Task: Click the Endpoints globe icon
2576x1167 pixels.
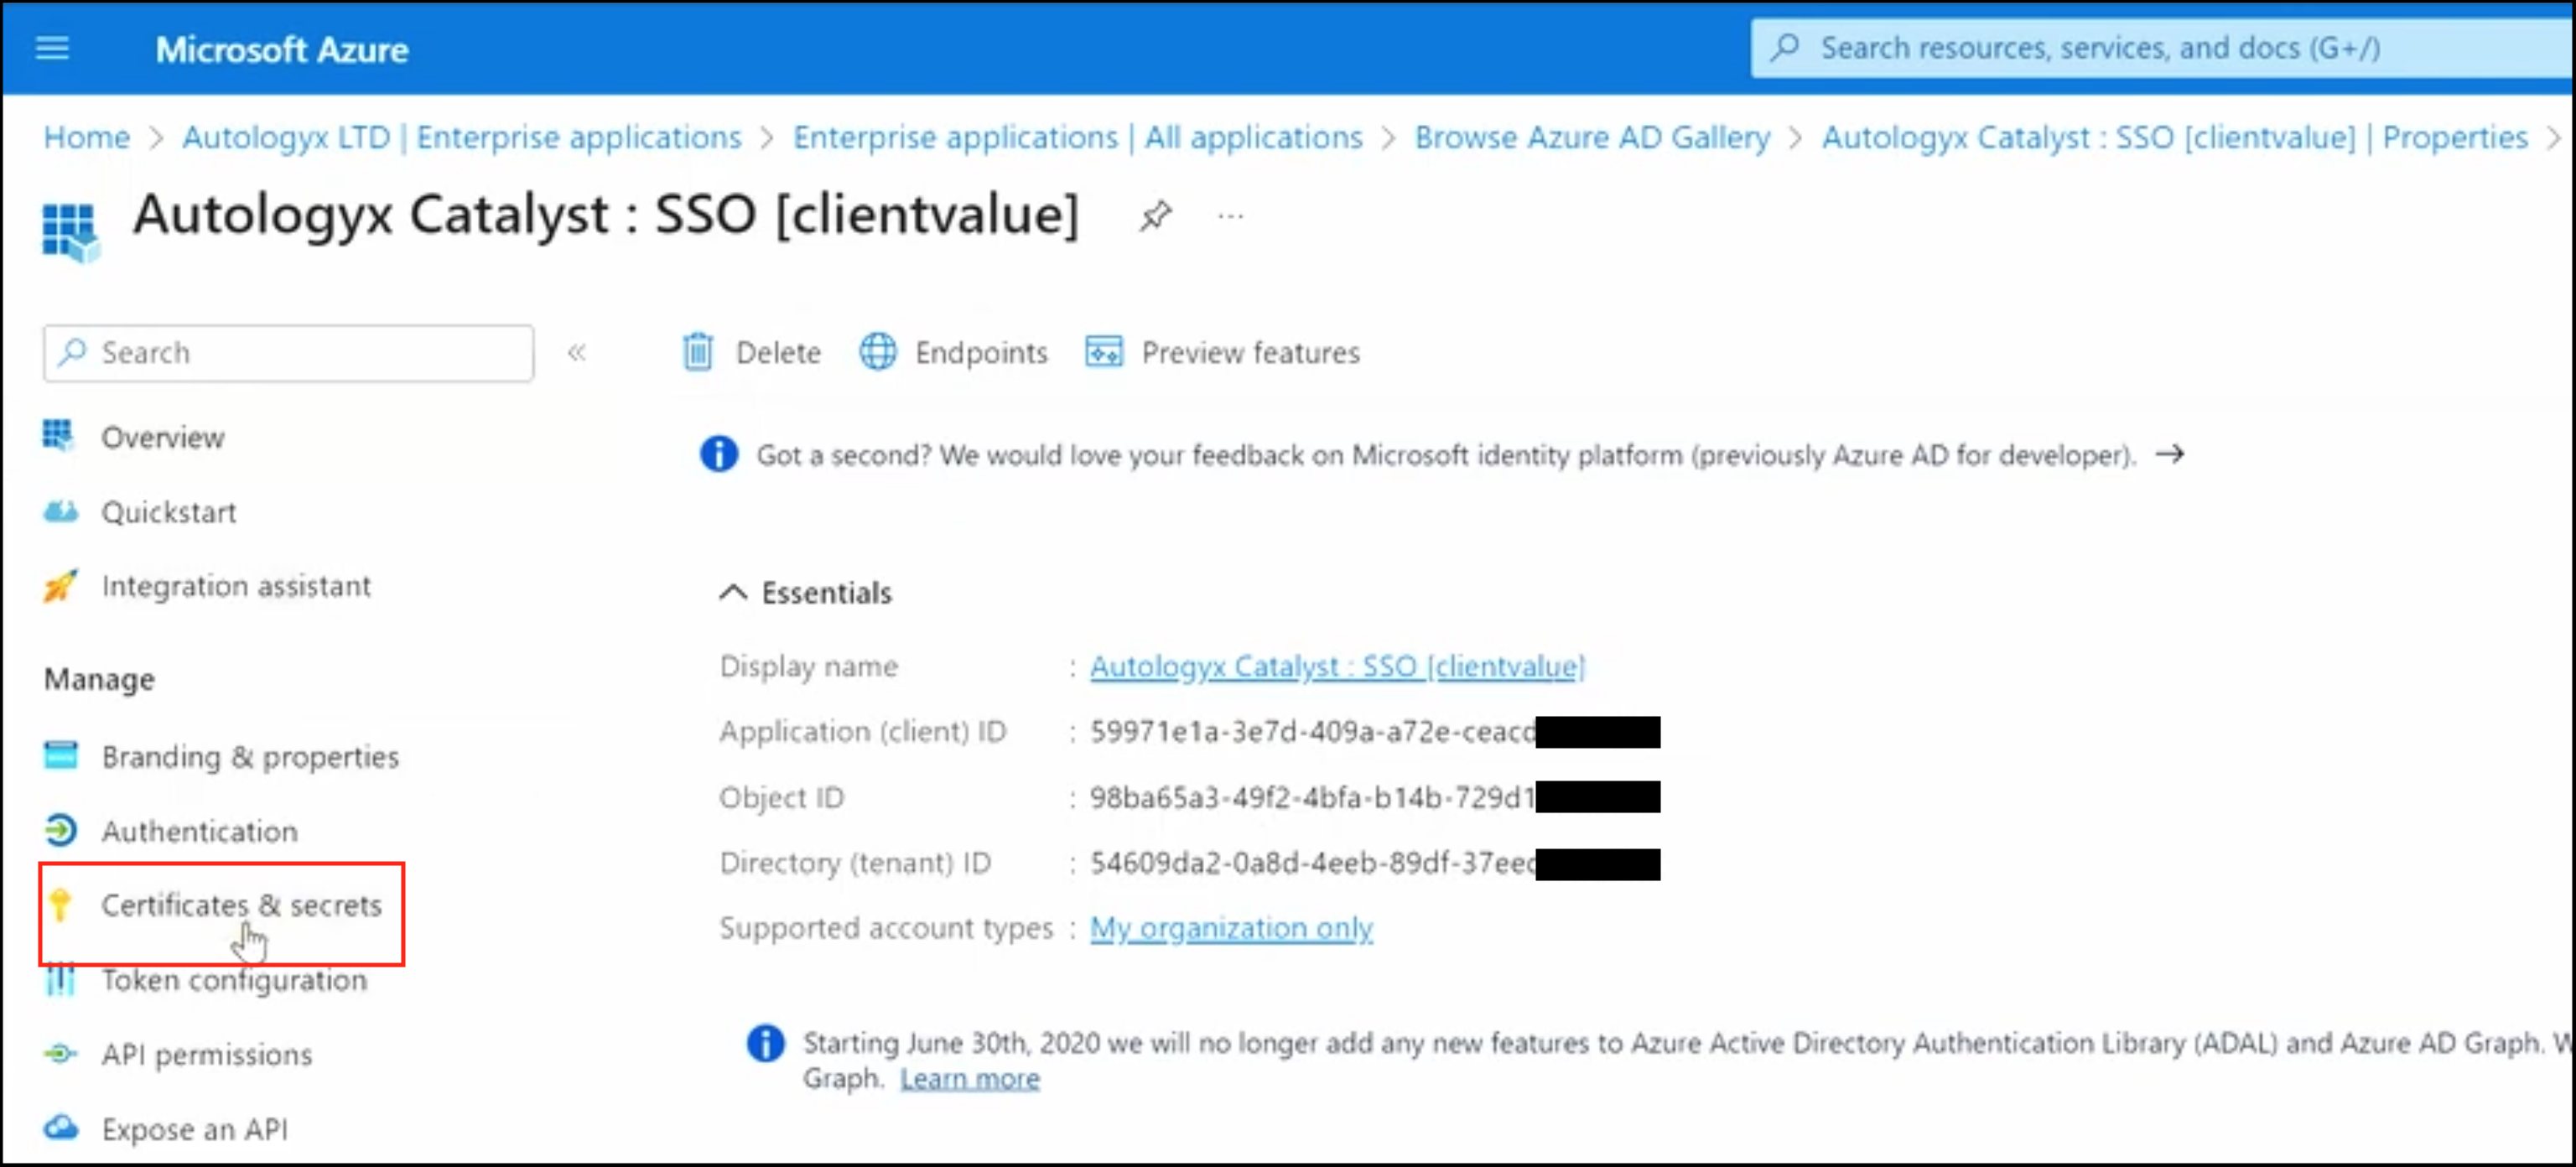Action: 878,352
